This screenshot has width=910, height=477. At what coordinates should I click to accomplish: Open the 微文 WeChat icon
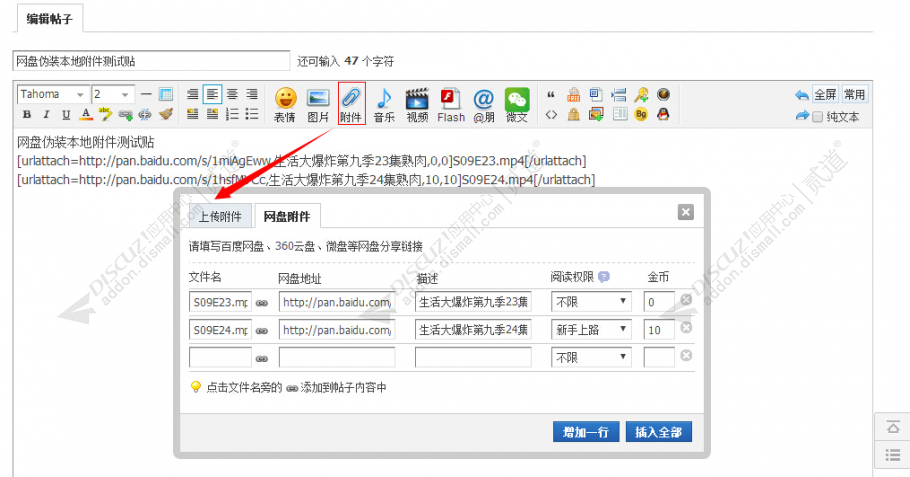pyautogui.click(x=517, y=105)
